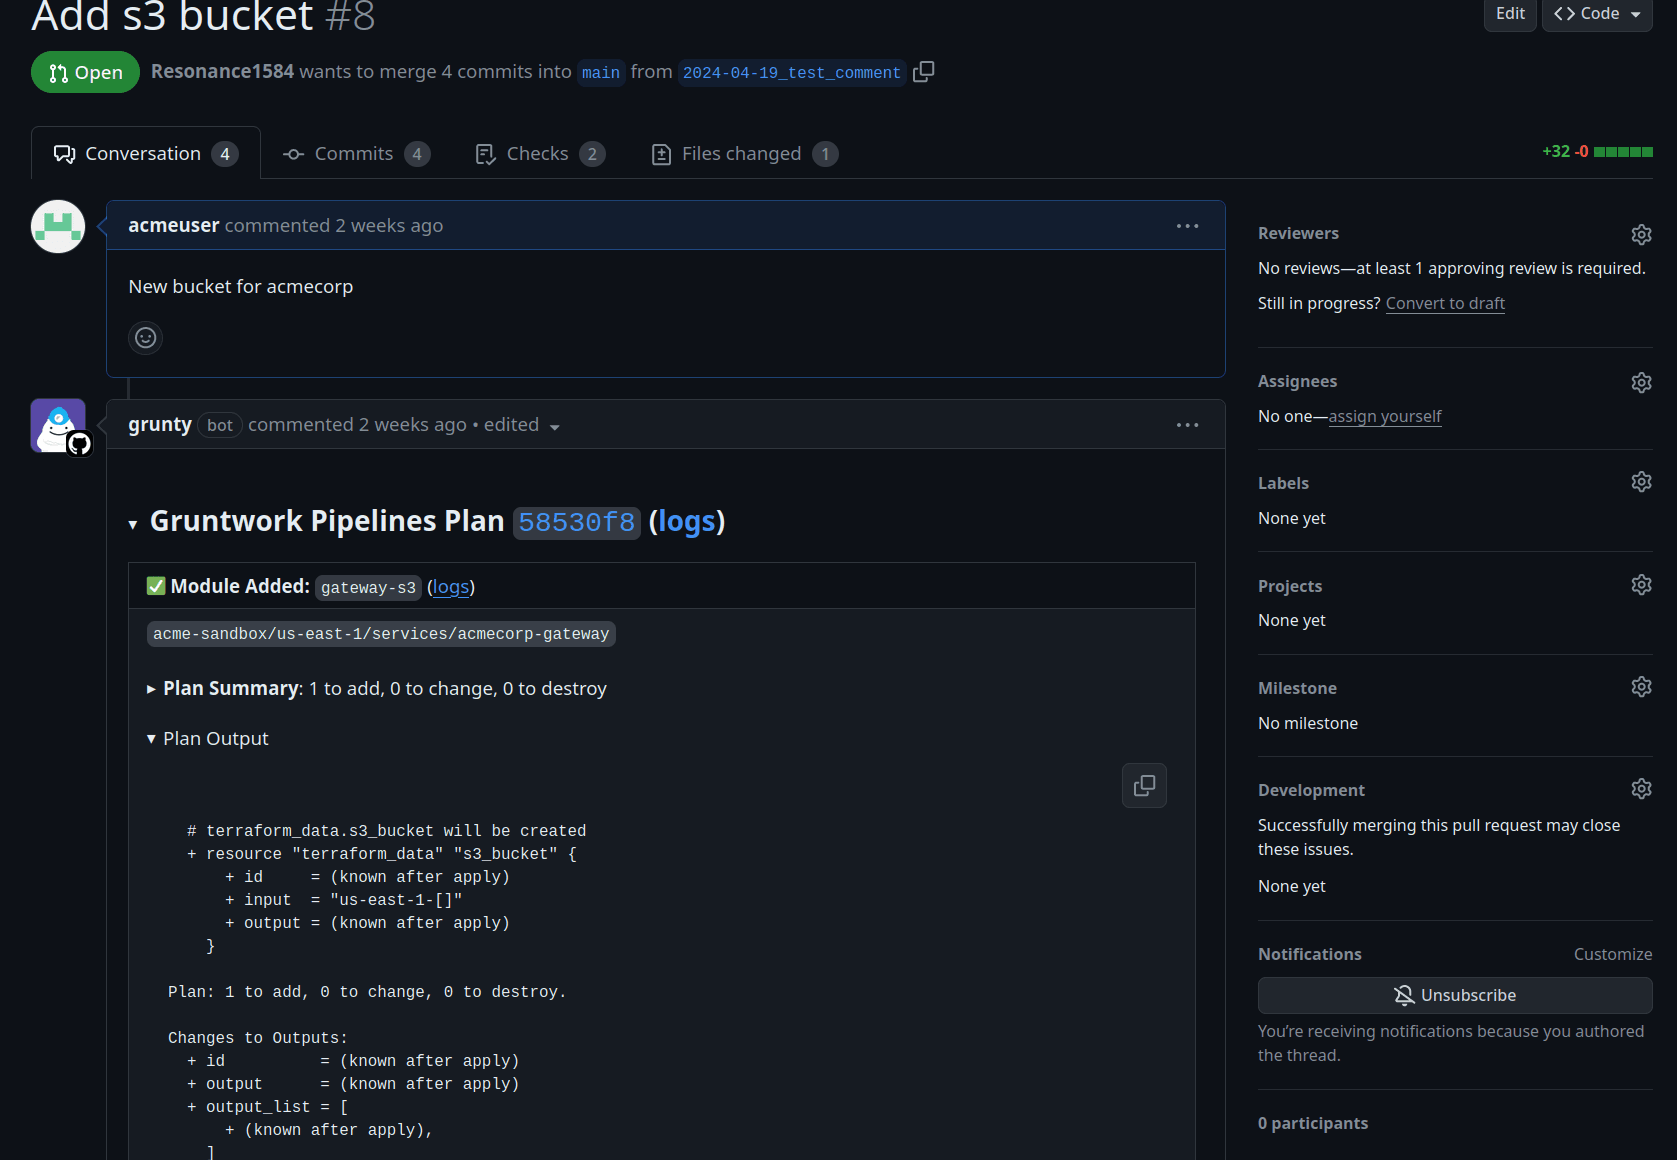Copy the branch name with the copy icon
The image size is (1677, 1160).
(x=924, y=72)
